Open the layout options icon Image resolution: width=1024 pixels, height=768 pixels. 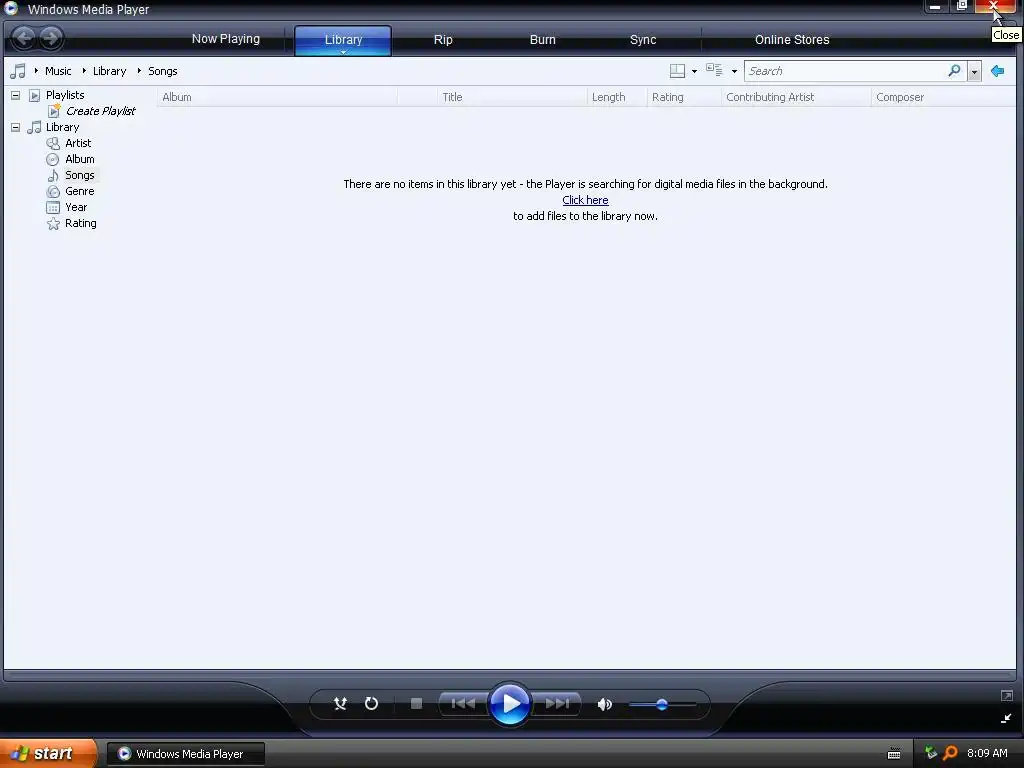(677, 71)
